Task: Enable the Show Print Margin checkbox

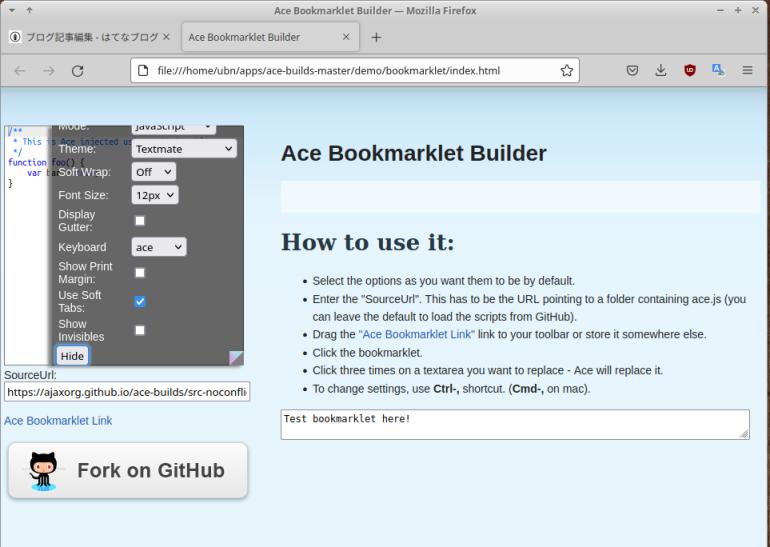Action: [140, 273]
